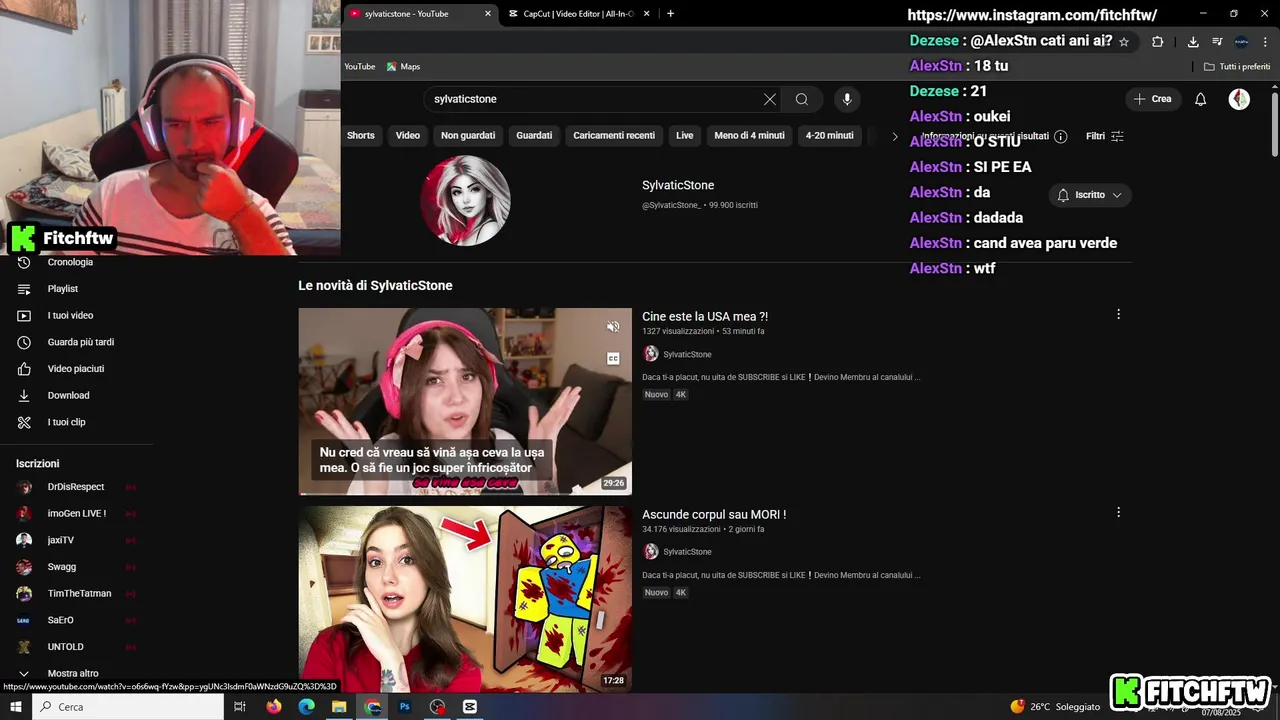
Task: Open a new Chrome tab with plus
Action: point(670,14)
